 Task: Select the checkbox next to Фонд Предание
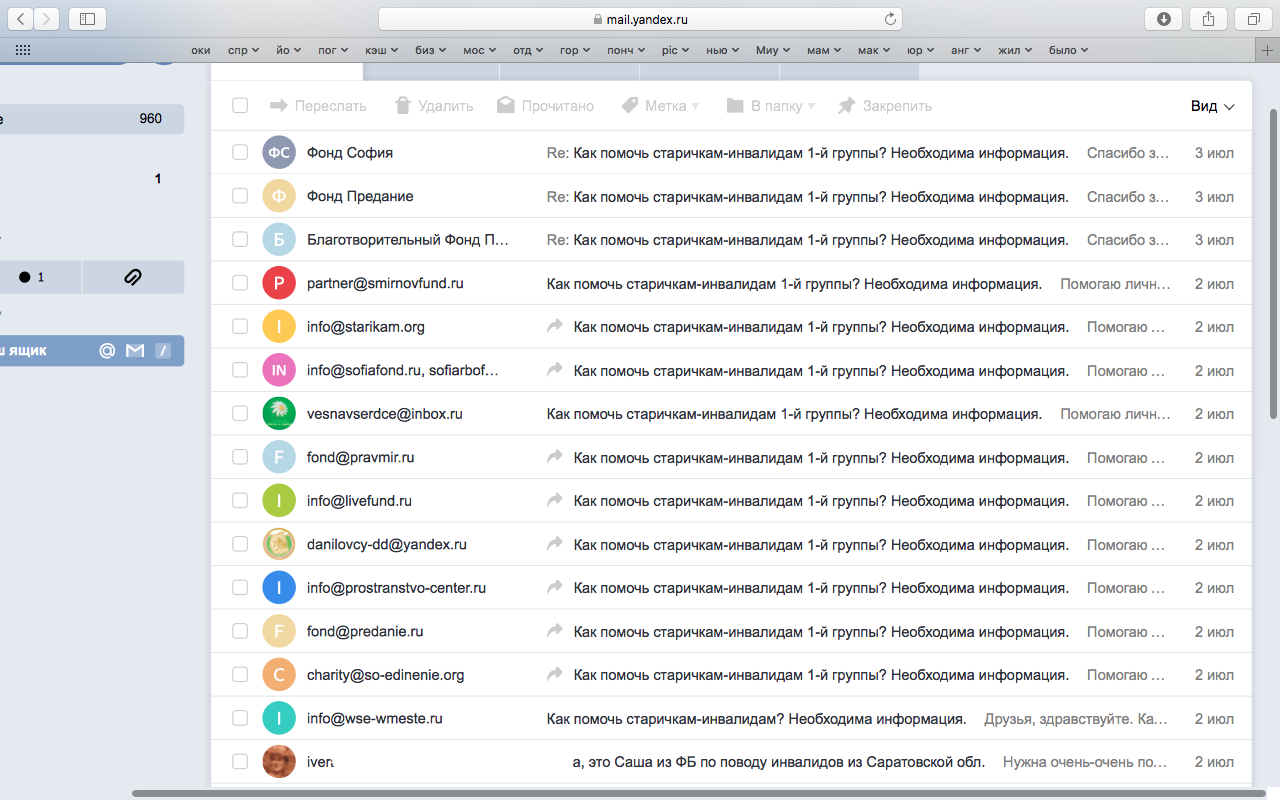click(x=240, y=196)
